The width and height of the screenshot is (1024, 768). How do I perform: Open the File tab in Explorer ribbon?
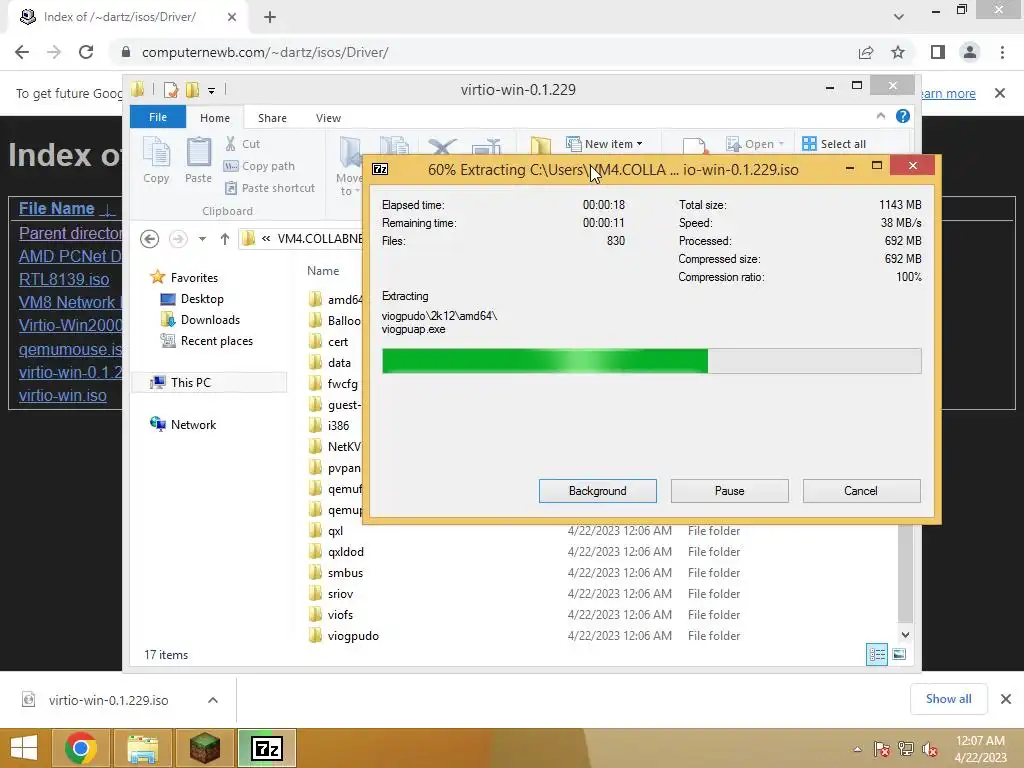coord(158,117)
